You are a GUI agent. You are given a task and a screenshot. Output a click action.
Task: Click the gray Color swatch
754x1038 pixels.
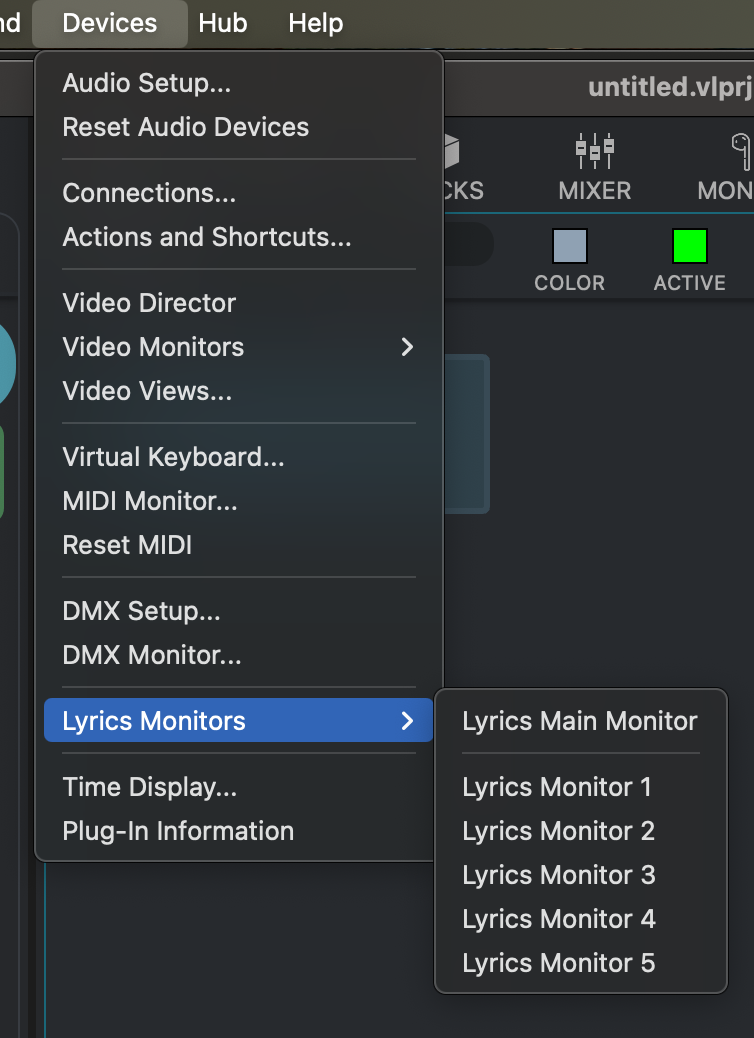click(569, 246)
